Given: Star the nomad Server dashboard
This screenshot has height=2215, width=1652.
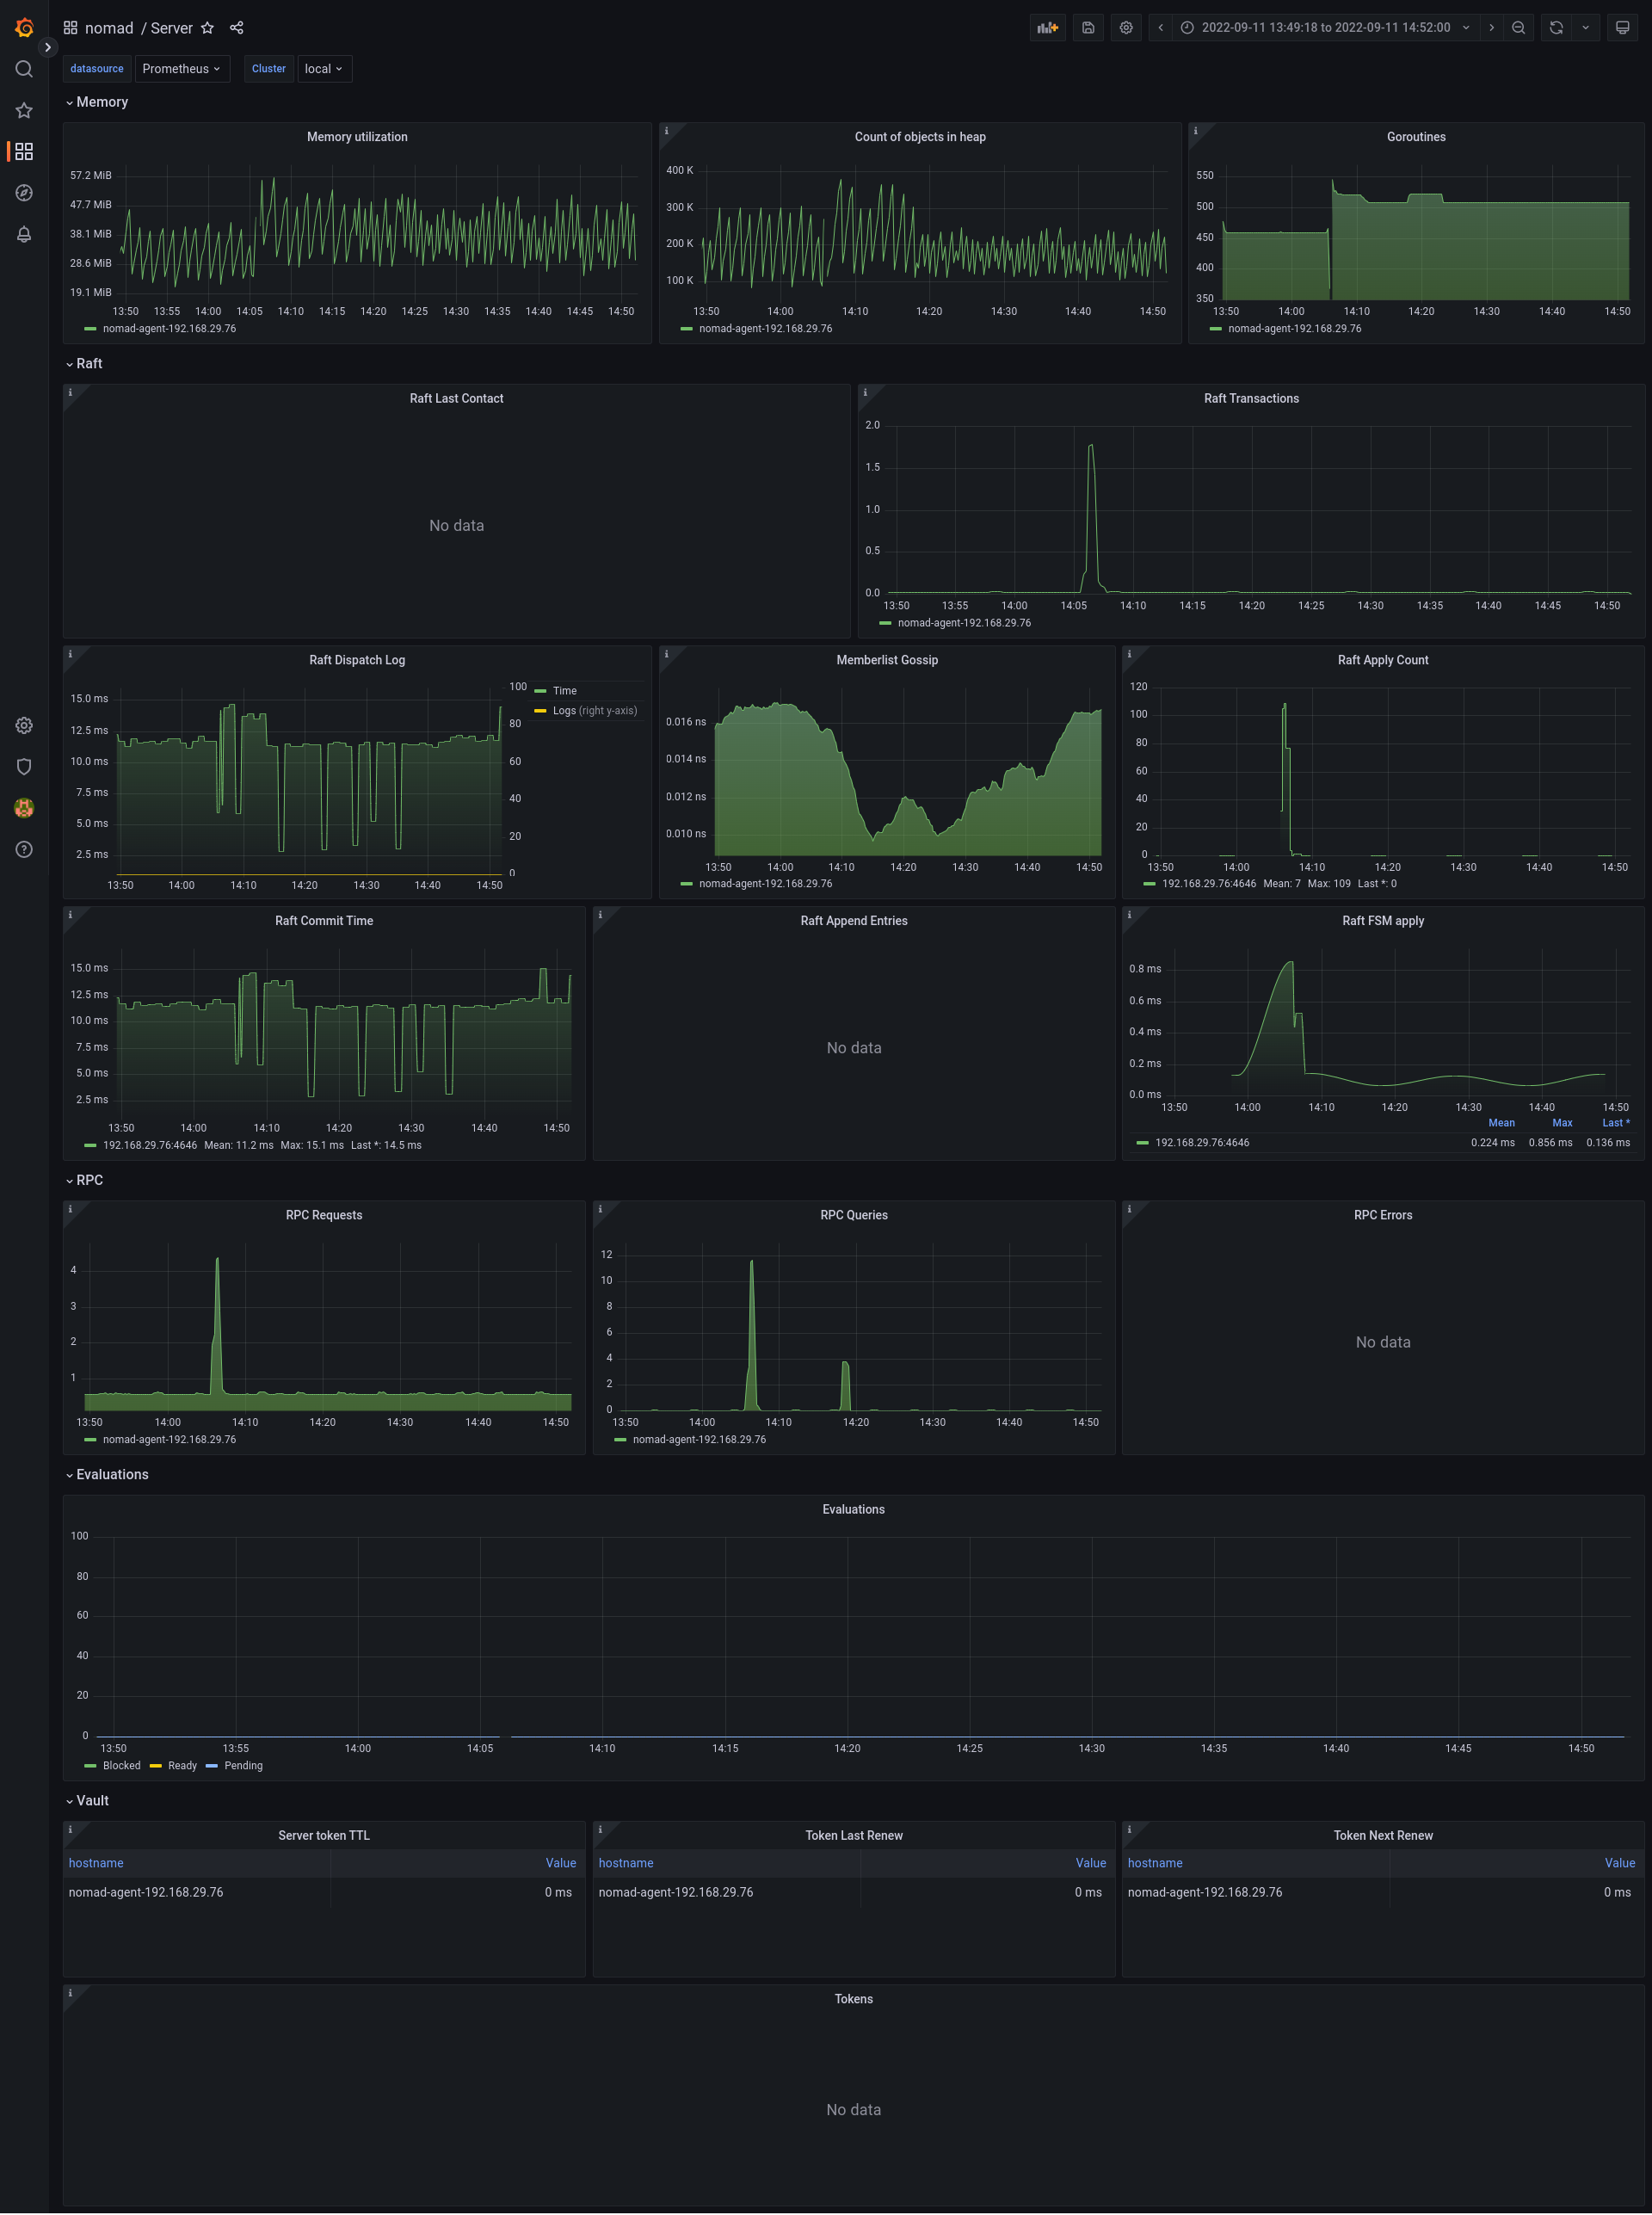Looking at the screenshot, I should tap(208, 28).
